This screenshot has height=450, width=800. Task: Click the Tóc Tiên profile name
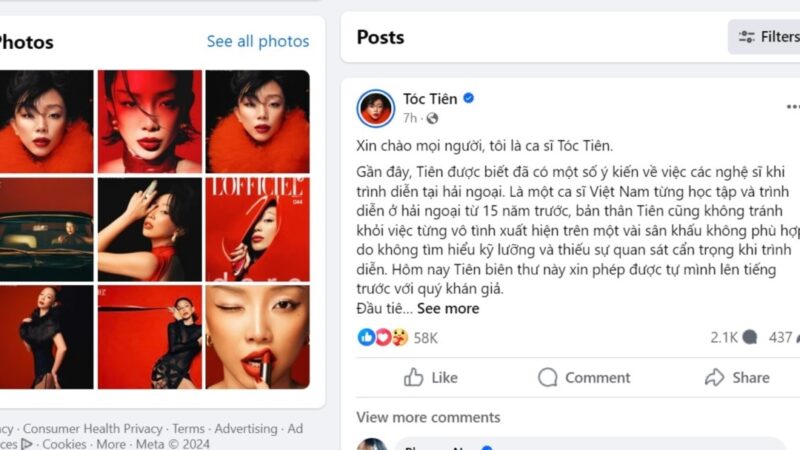[x=430, y=98]
